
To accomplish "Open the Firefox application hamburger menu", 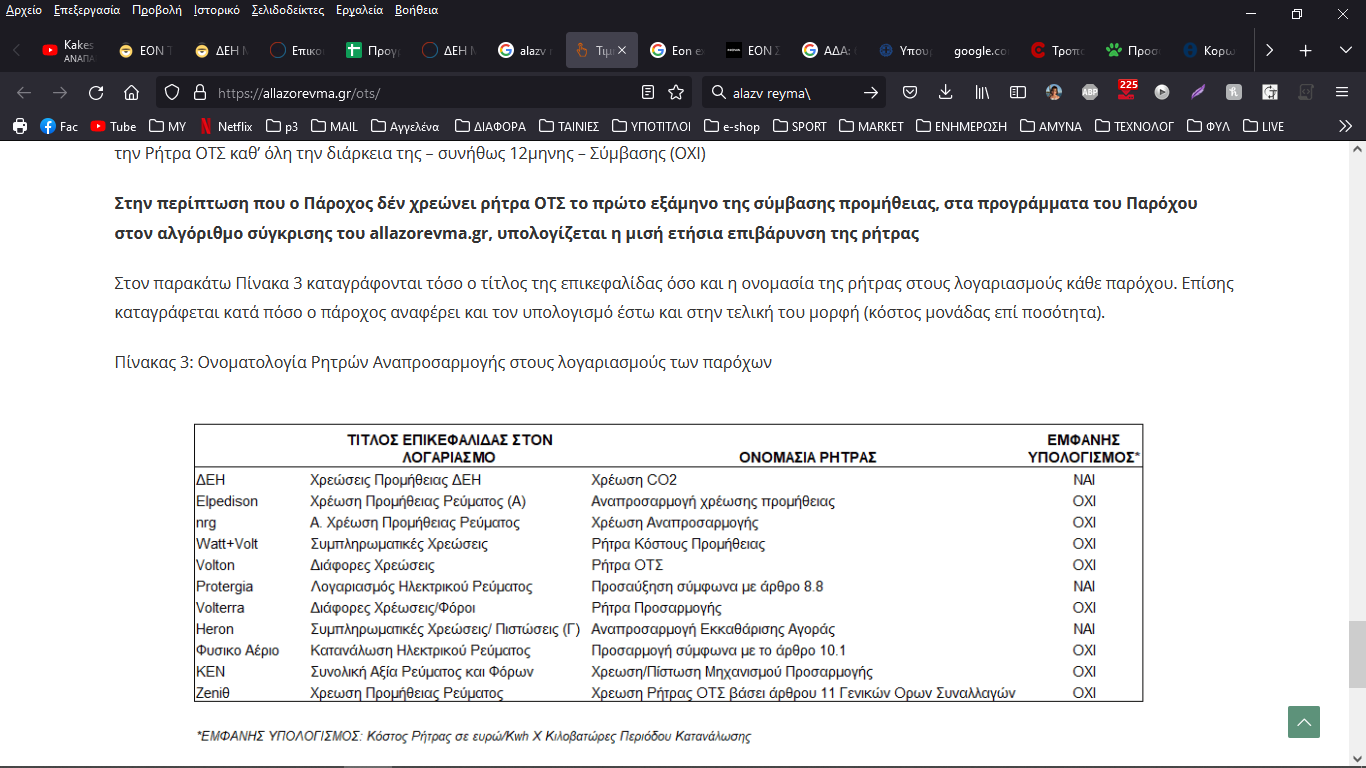I will pos(1342,92).
